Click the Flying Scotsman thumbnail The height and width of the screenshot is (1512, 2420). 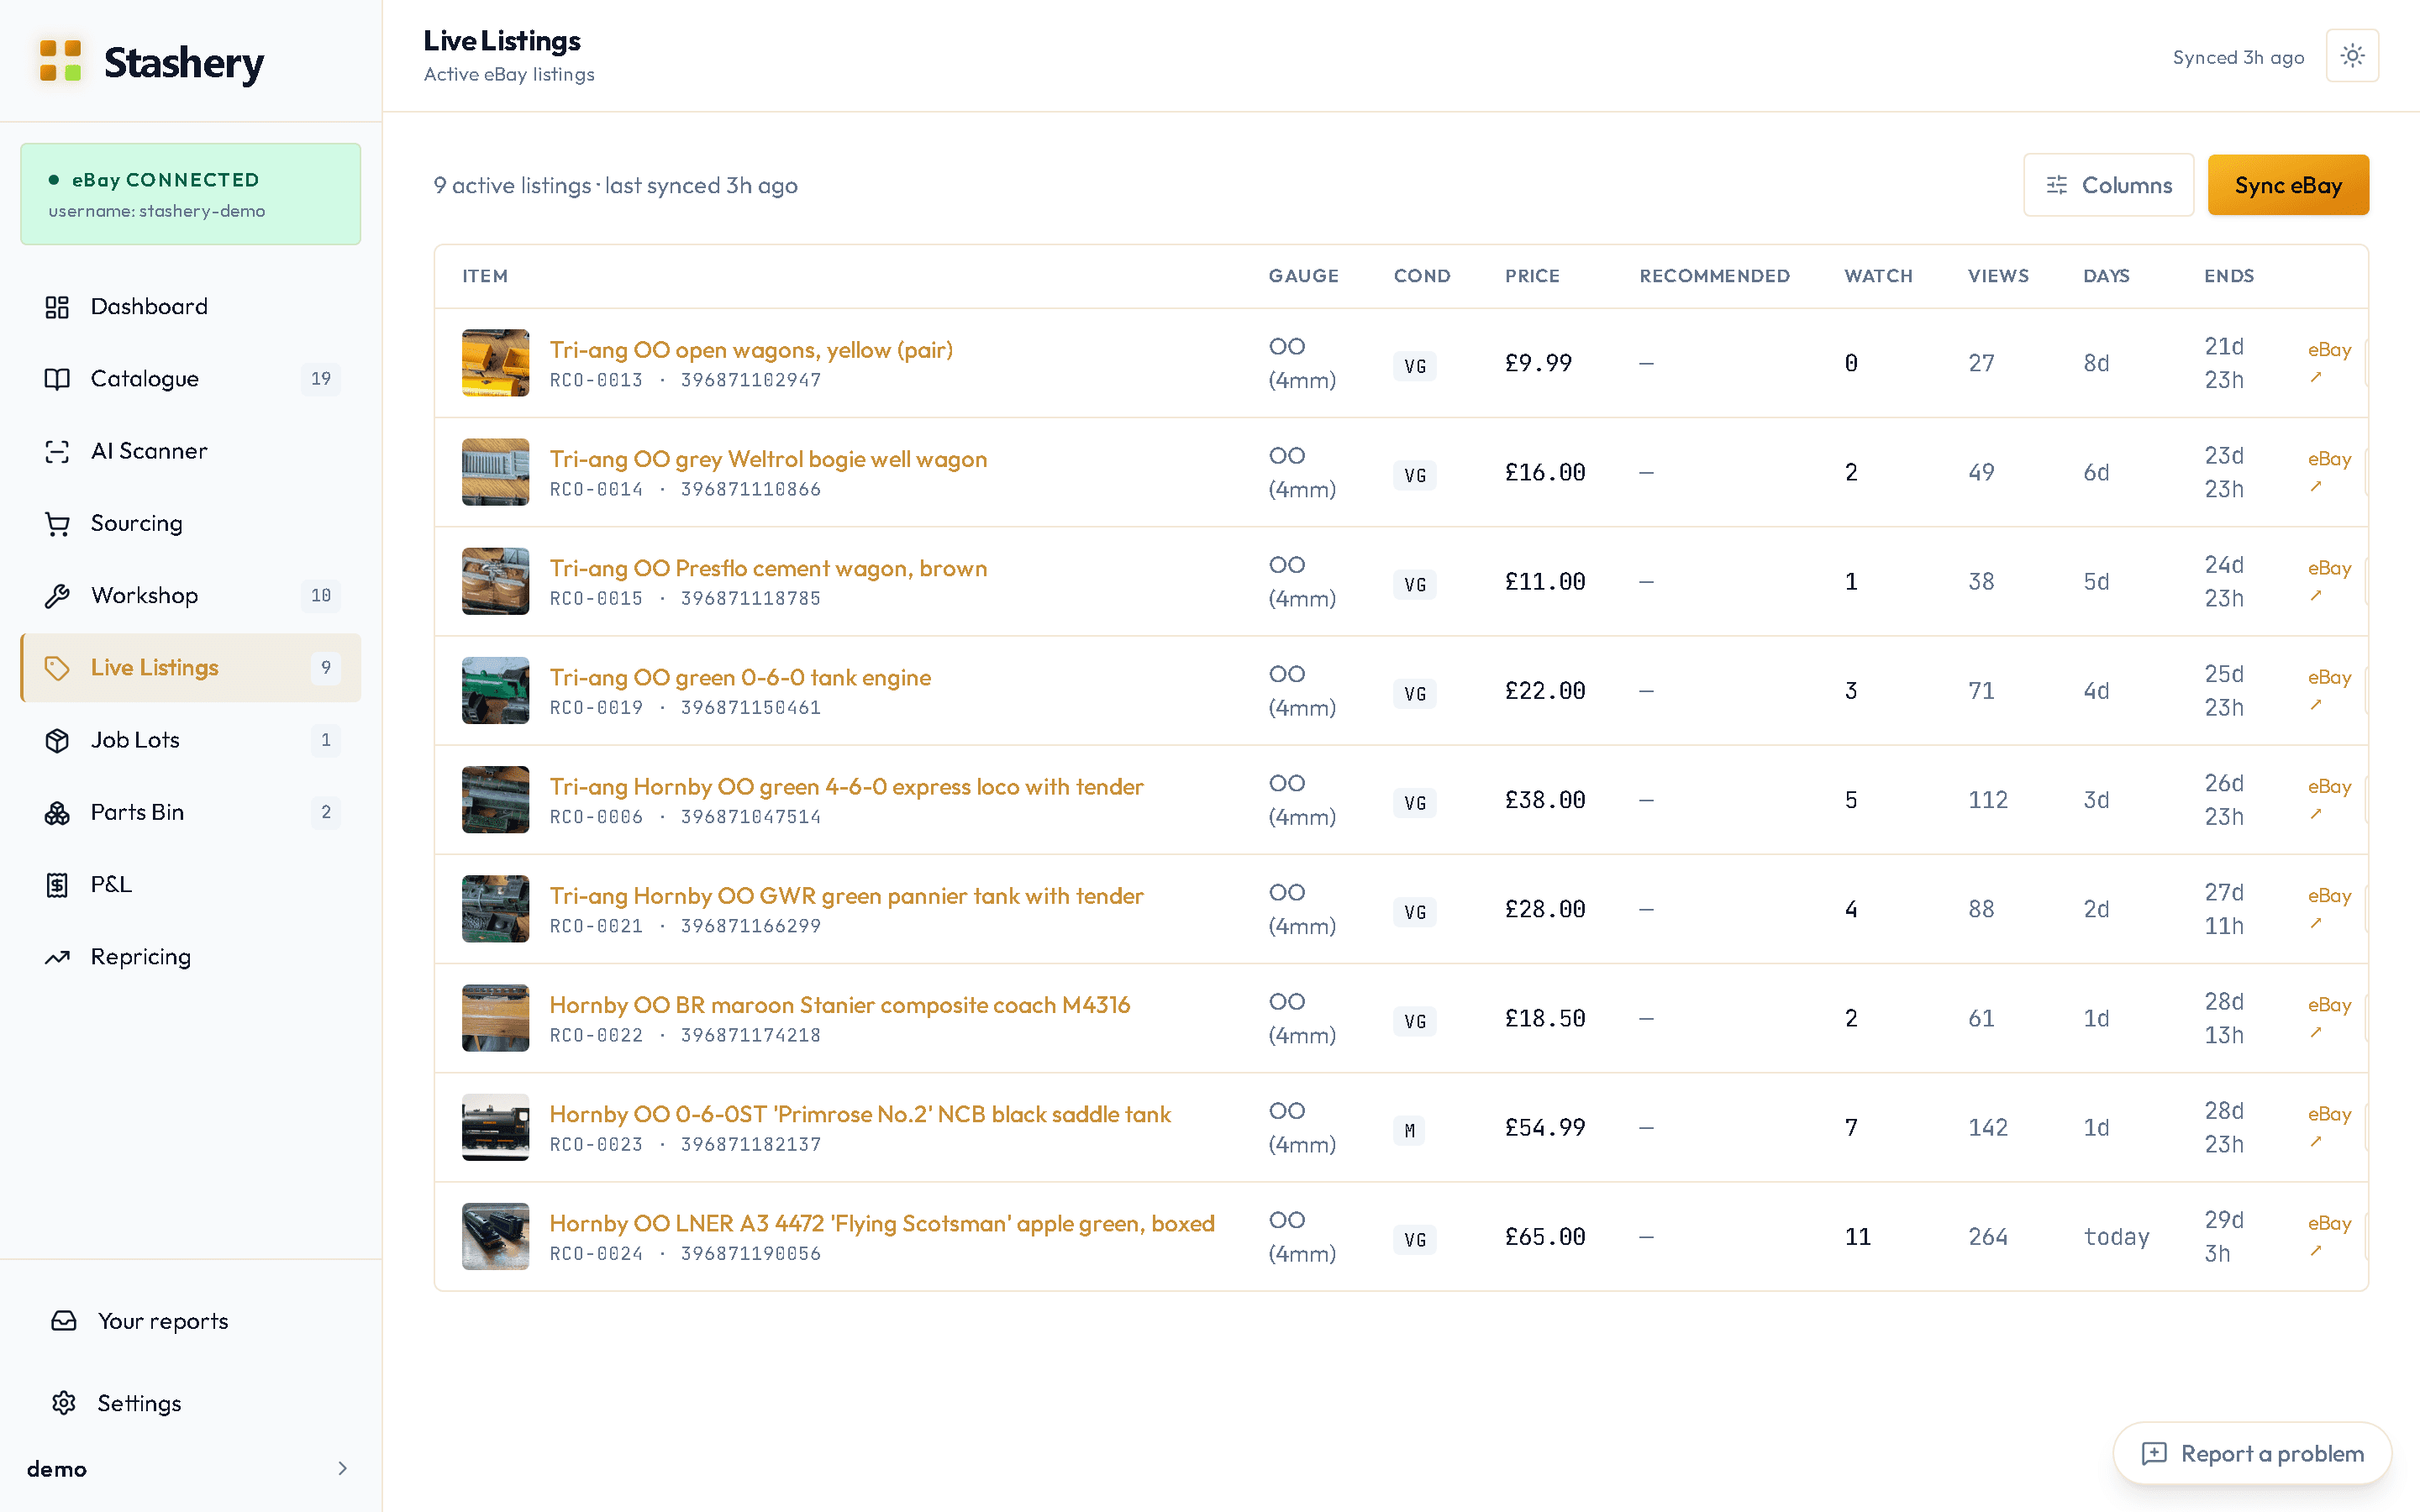495,1236
